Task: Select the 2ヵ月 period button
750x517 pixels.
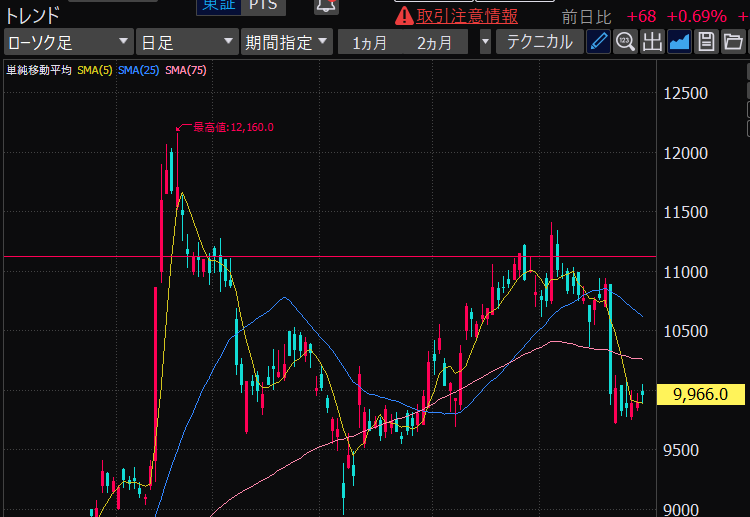Action: [x=434, y=43]
